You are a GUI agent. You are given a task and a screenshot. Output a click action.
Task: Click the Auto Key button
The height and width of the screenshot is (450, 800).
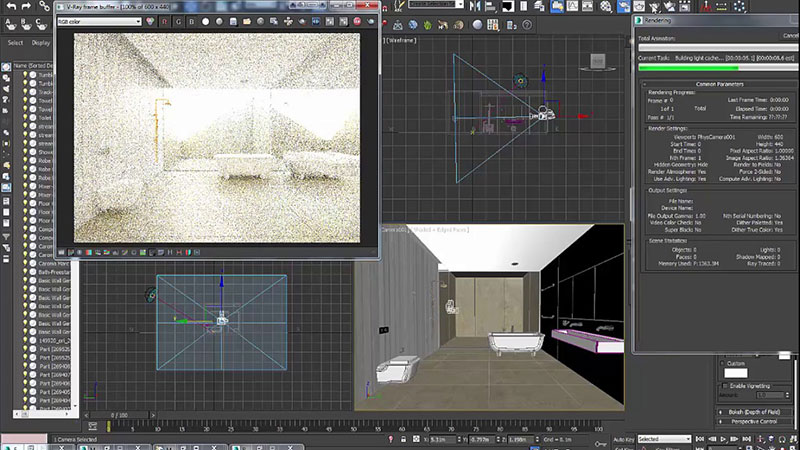(x=623, y=439)
